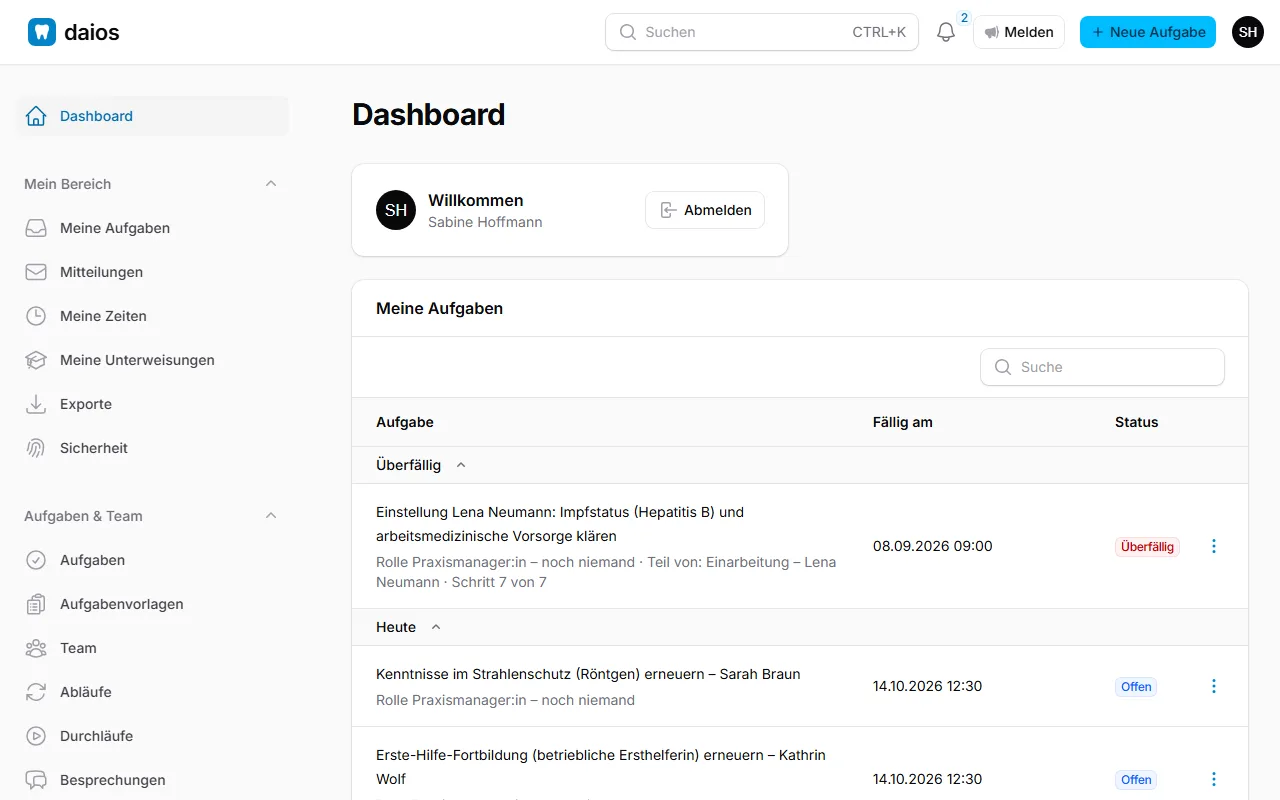Click the Meine Unterweisungen graduation cap icon

36,360
